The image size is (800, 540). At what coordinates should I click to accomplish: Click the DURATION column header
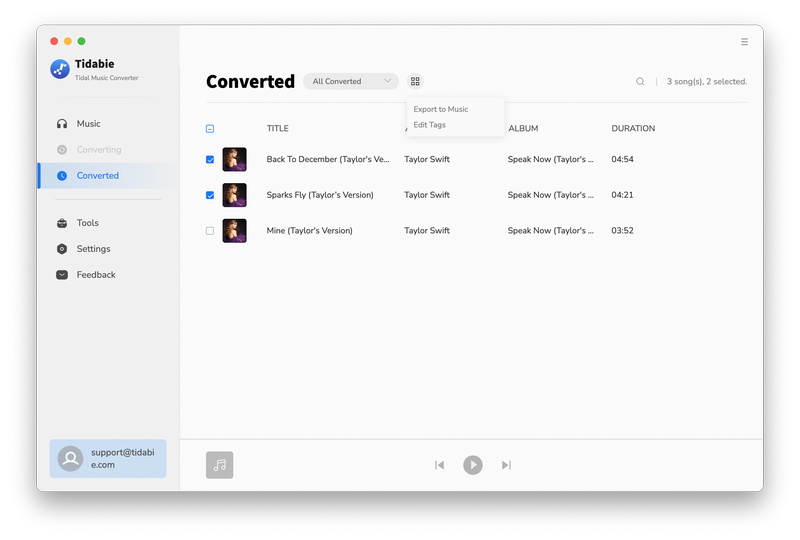click(x=633, y=129)
